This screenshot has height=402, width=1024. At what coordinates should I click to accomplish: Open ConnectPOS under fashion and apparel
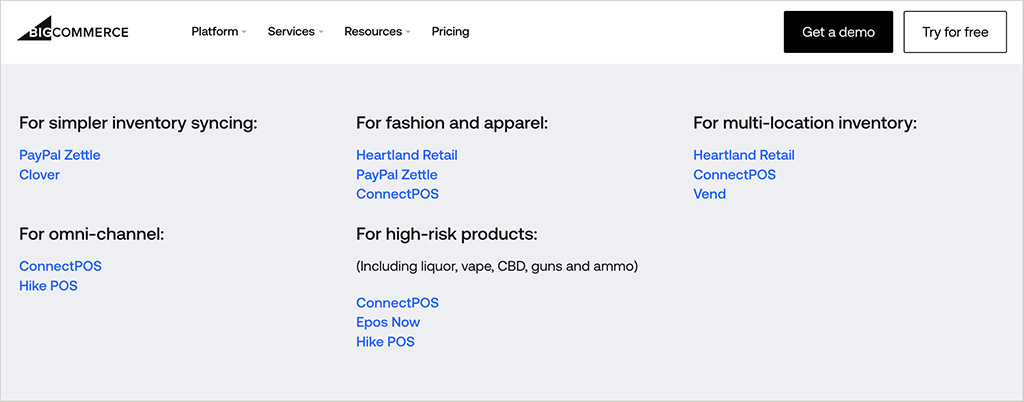point(398,194)
